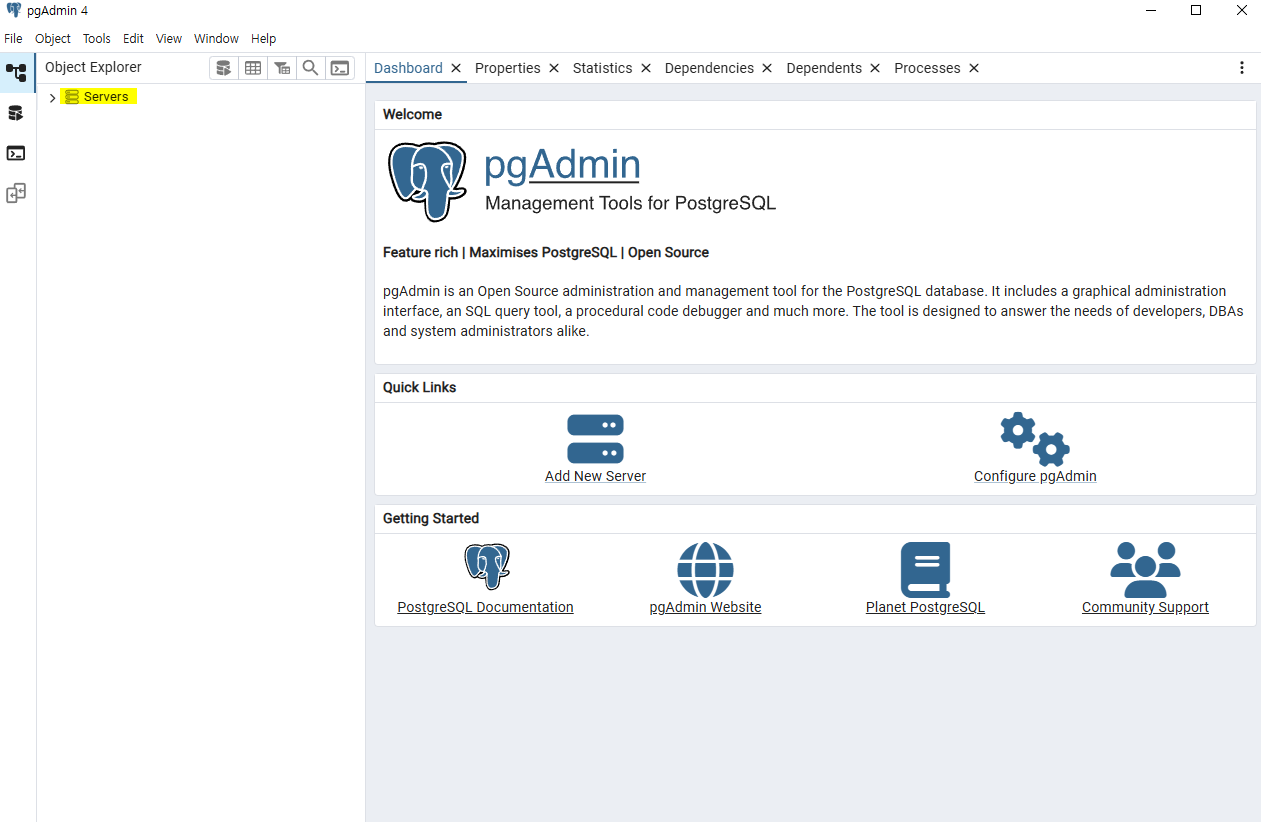Close the Dependencies tab
The height and width of the screenshot is (822, 1261).
coord(767,68)
